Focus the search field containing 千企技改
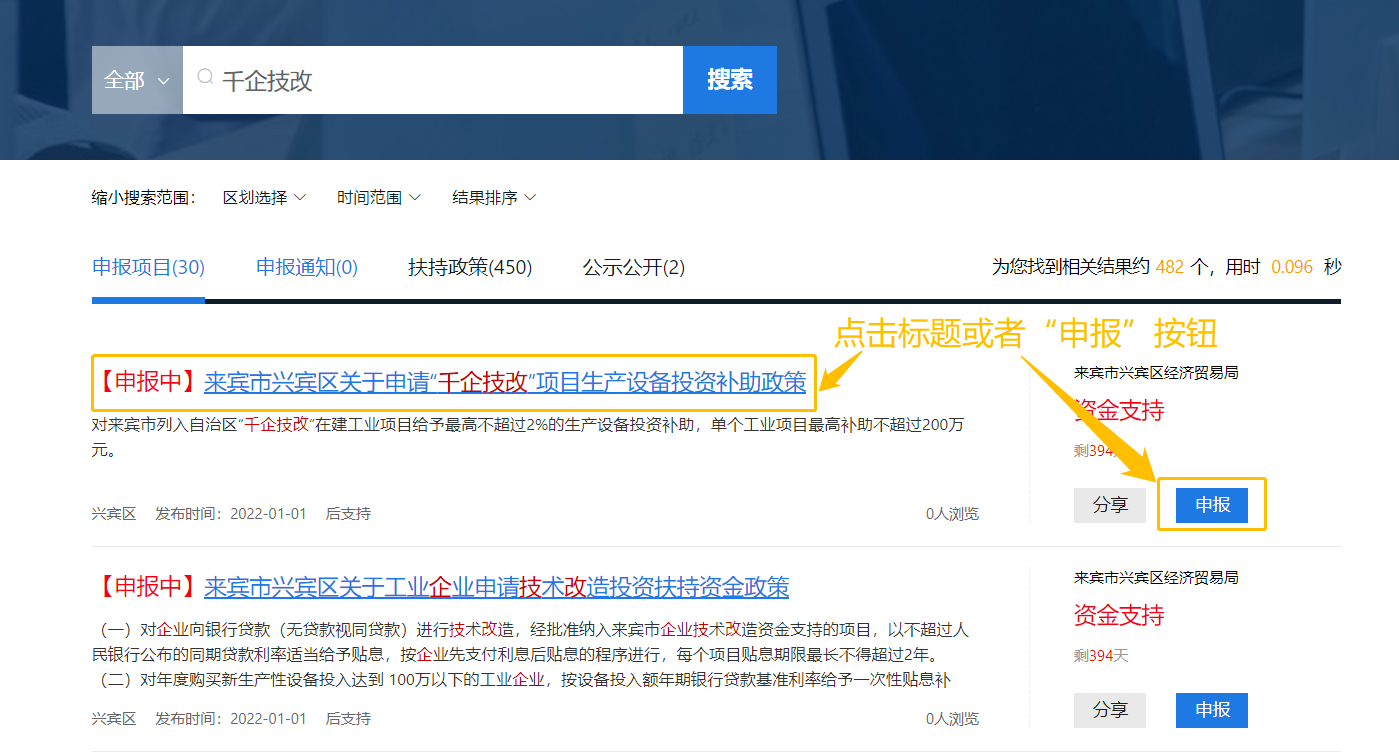The height and width of the screenshot is (754, 1399). tap(440, 80)
